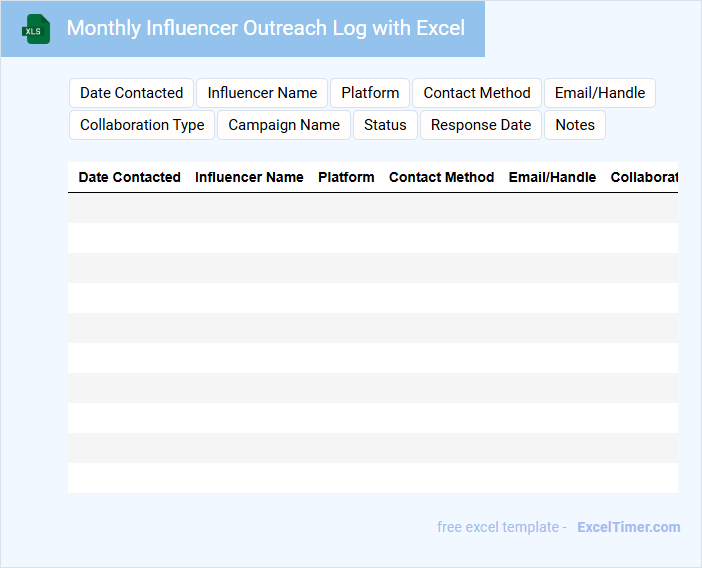Click the Email/Handle tag chip

pos(600,93)
